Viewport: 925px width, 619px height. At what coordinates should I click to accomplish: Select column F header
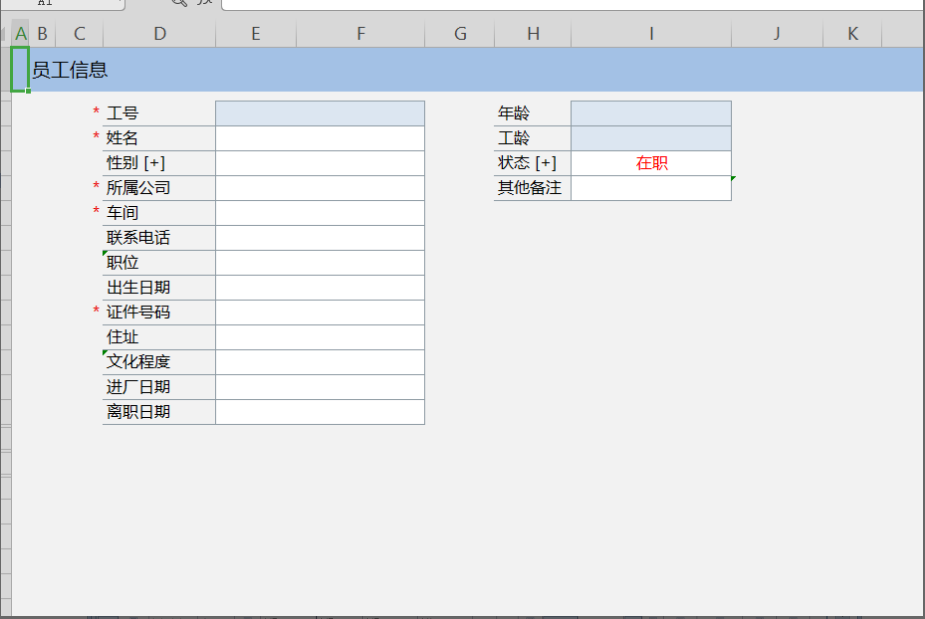(x=360, y=34)
